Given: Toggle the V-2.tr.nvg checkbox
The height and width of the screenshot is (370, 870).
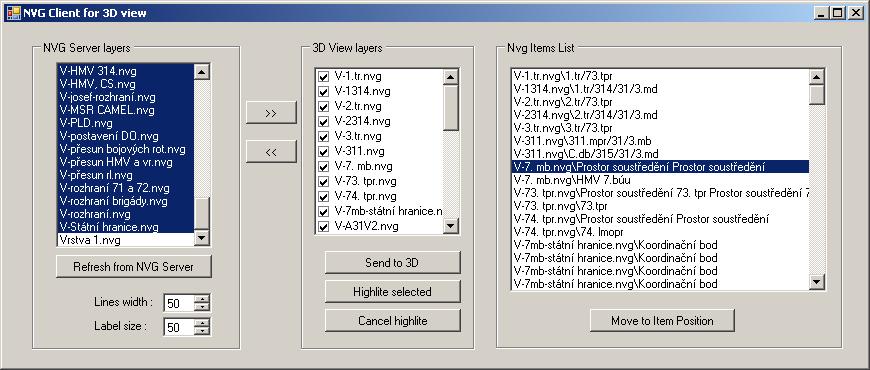Looking at the screenshot, I should coord(323,107).
